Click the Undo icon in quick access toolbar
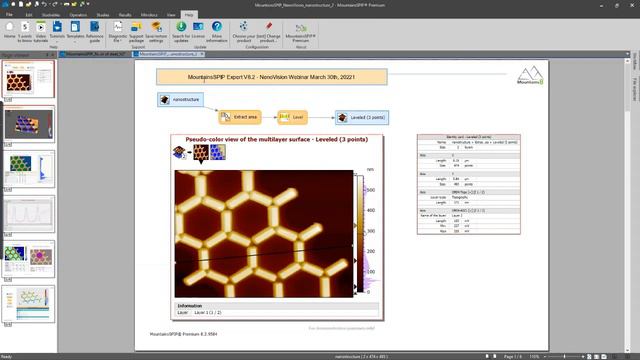Screen dimensions: 640x360 [44, 4]
